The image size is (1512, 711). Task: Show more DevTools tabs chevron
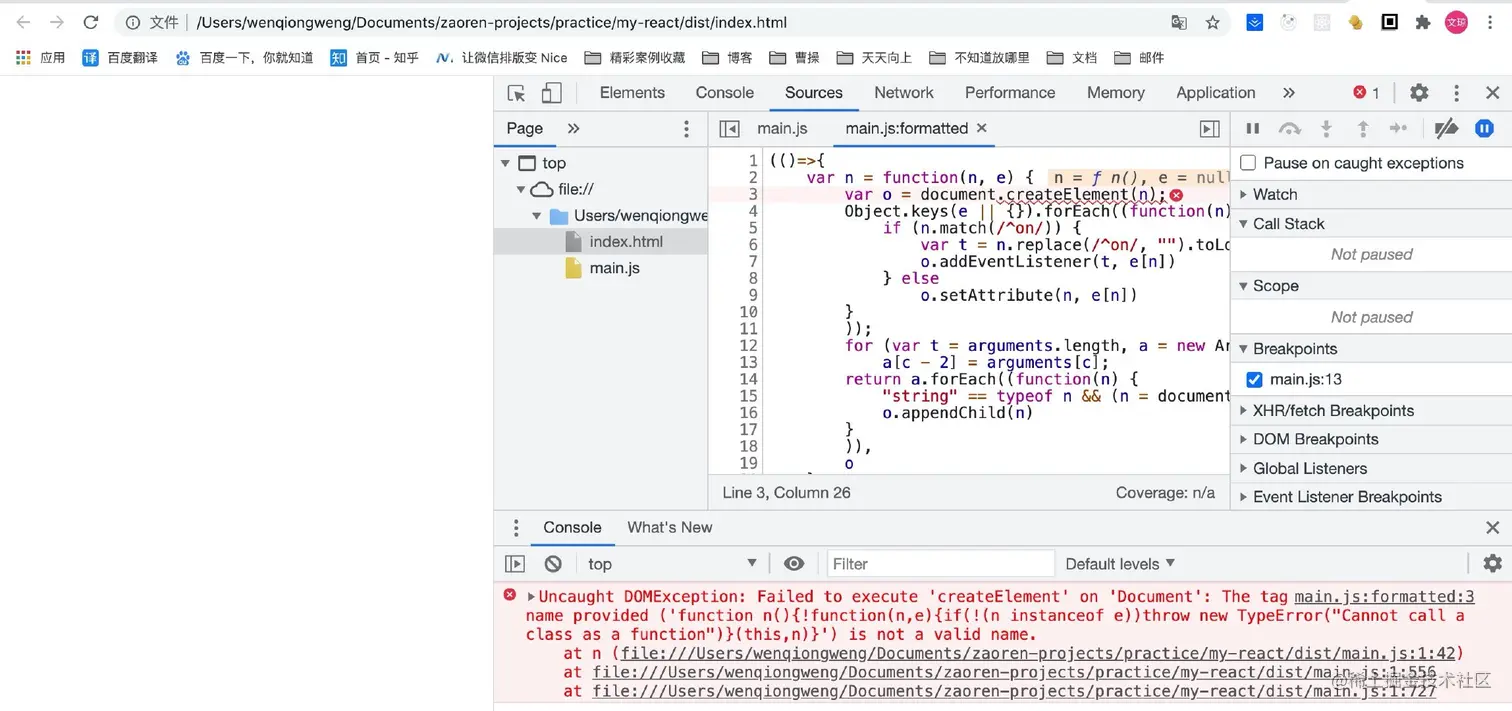click(1289, 93)
